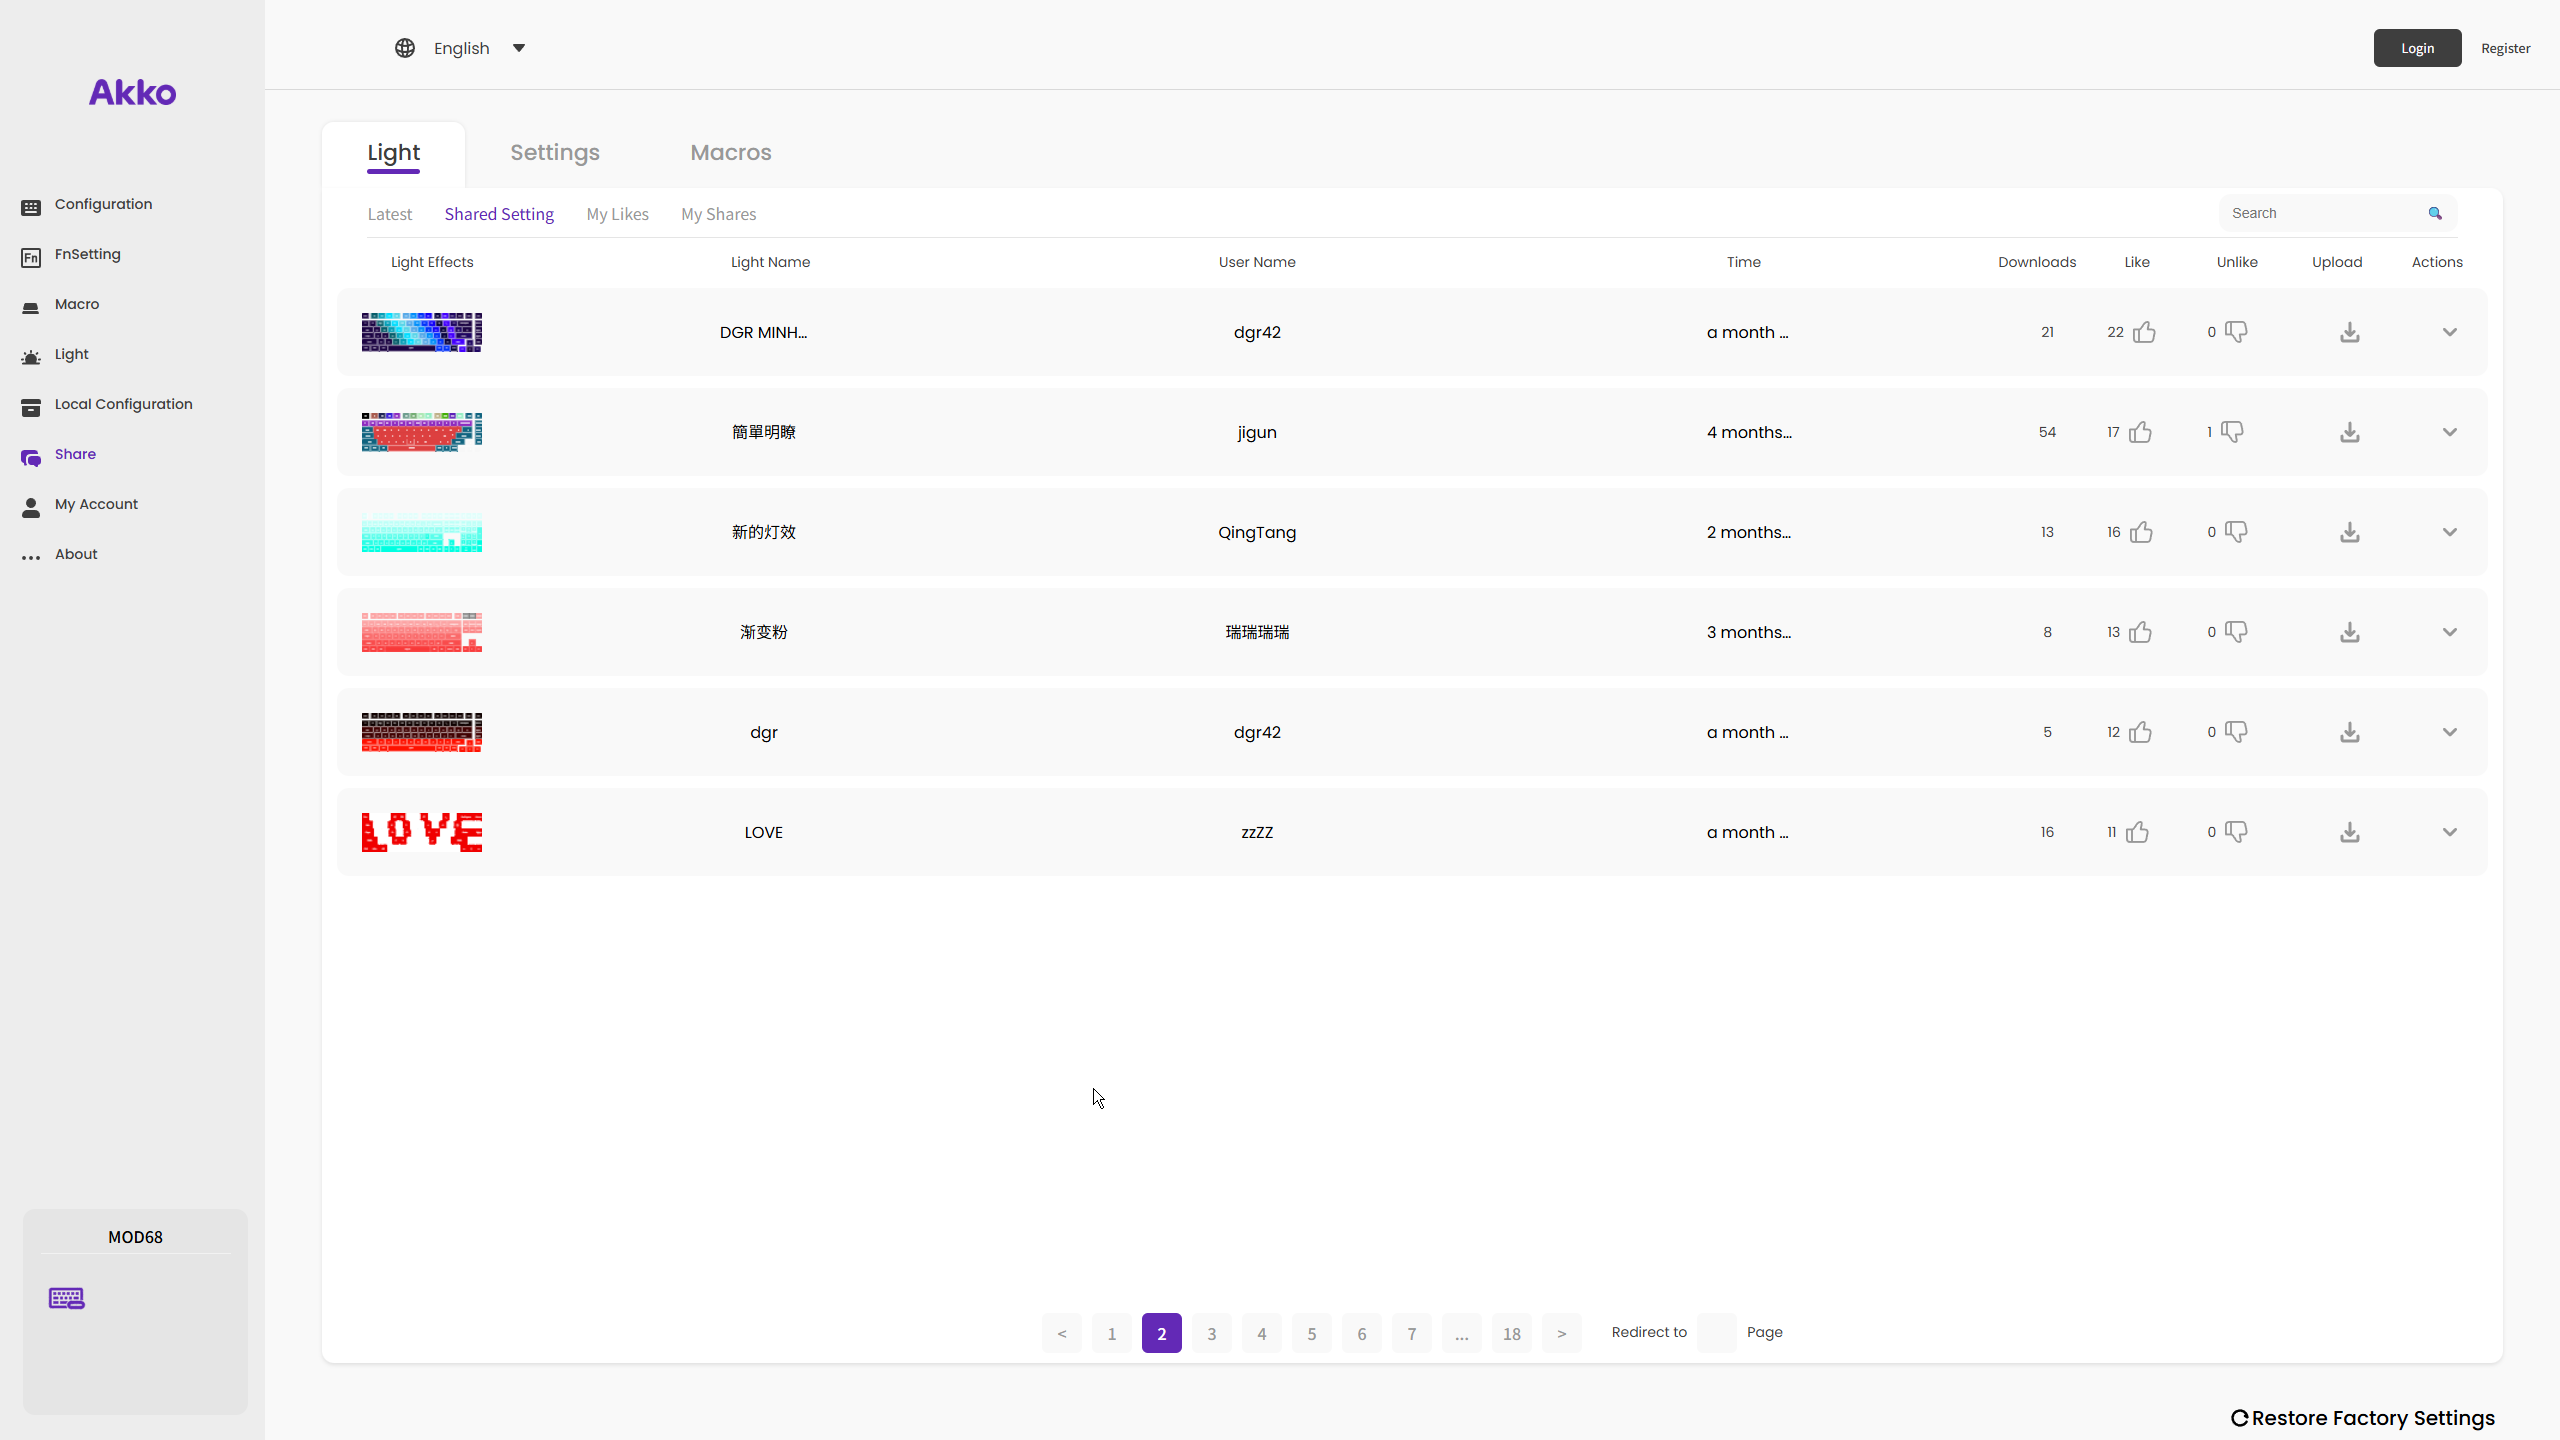Expand actions chevron for LOVE row
2560x1440 pixels.
[x=2449, y=832]
